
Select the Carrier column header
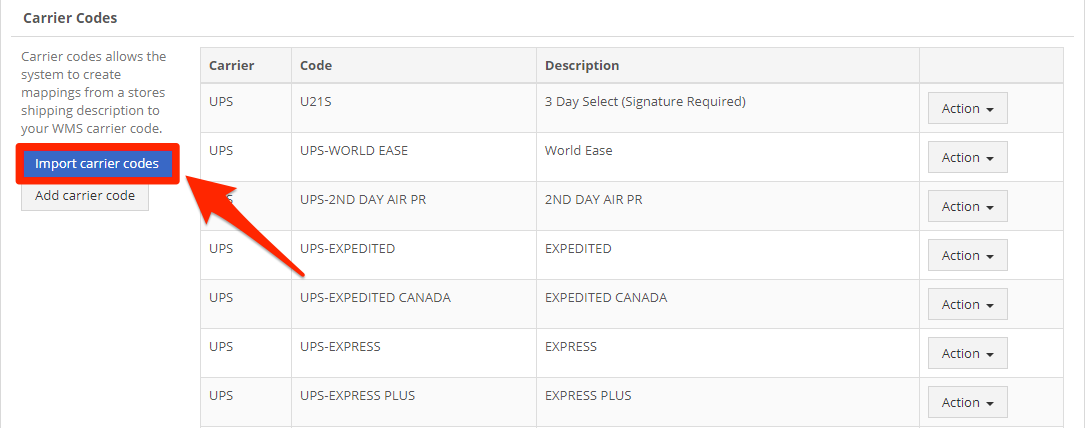click(x=246, y=65)
